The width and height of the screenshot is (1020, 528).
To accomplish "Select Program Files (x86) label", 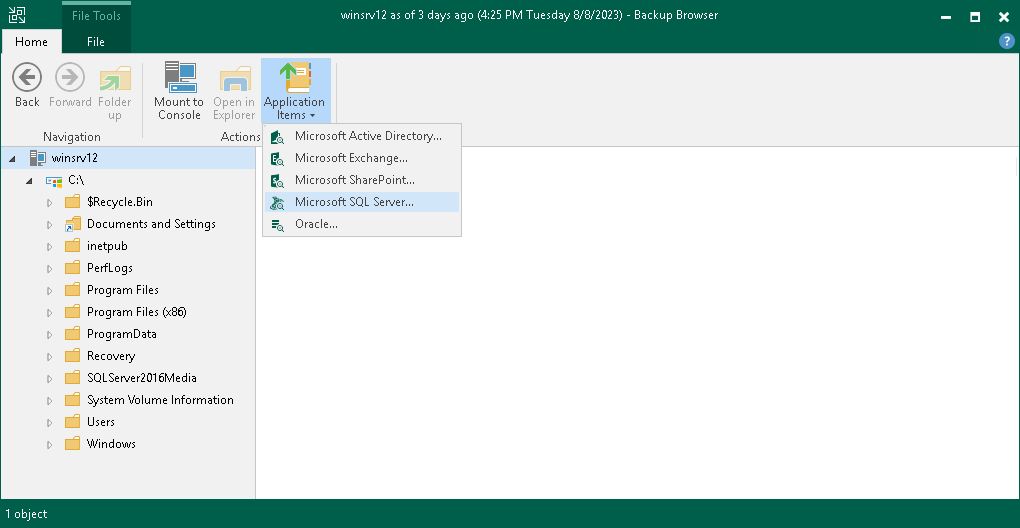I will click(x=137, y=312).
